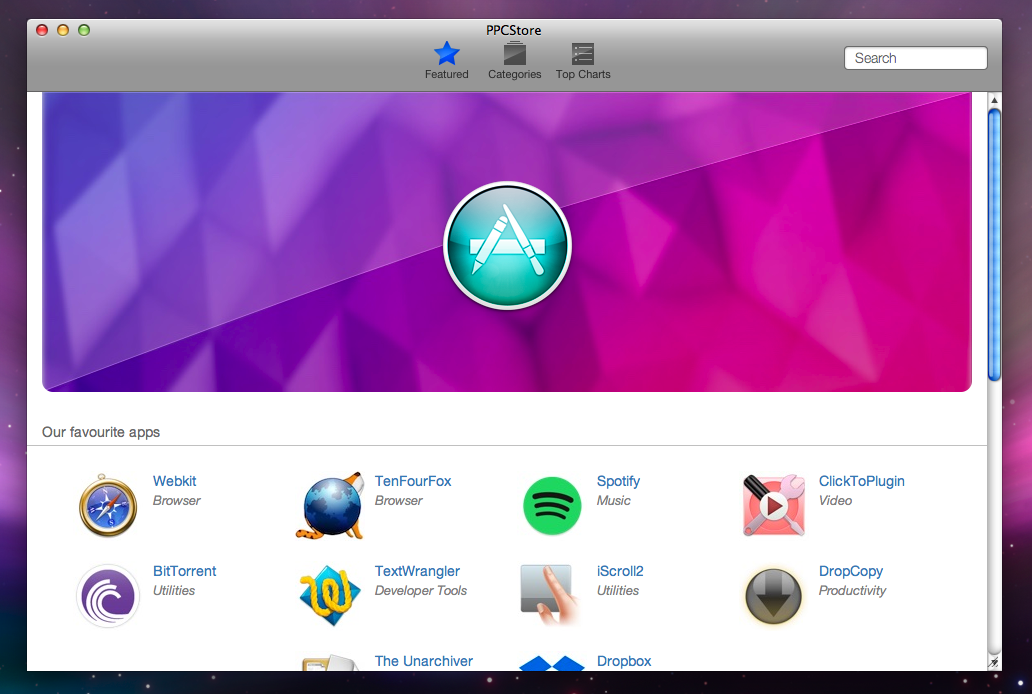Click the purple featured banner image
This screenshot has height=694, width=1032.
[507, 242]
